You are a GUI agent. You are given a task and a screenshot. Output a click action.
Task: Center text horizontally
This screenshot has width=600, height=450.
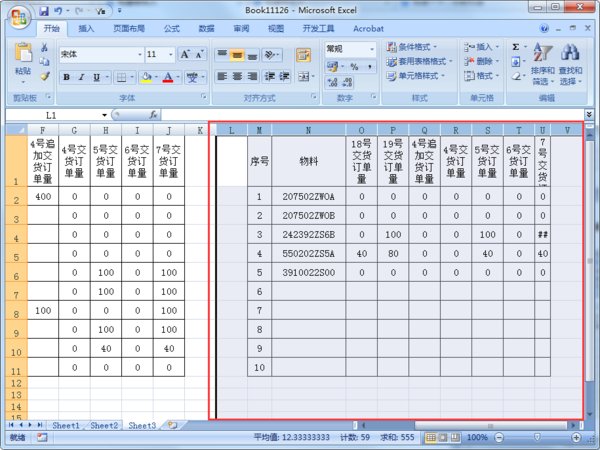[x=237, y=77]
